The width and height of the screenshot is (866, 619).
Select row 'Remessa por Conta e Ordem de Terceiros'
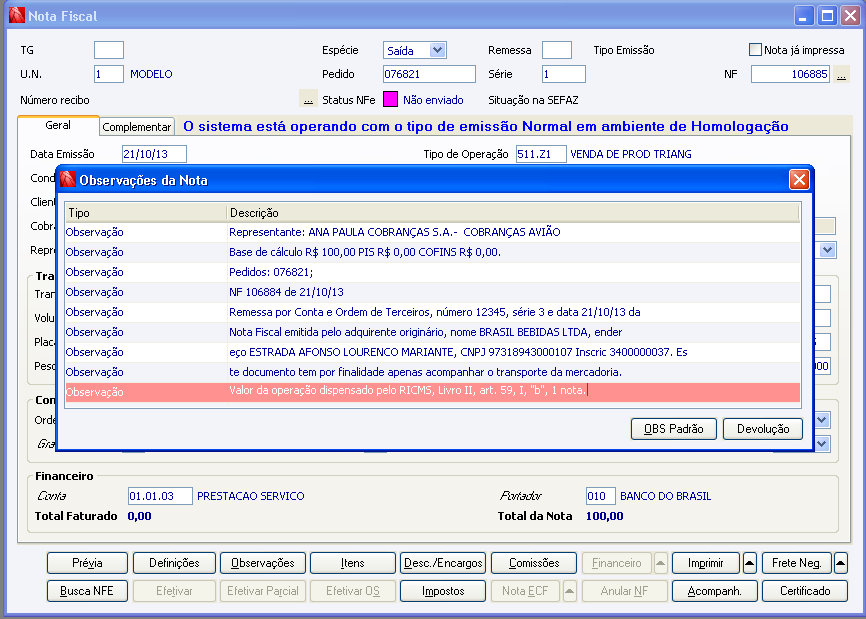point(432,312)
